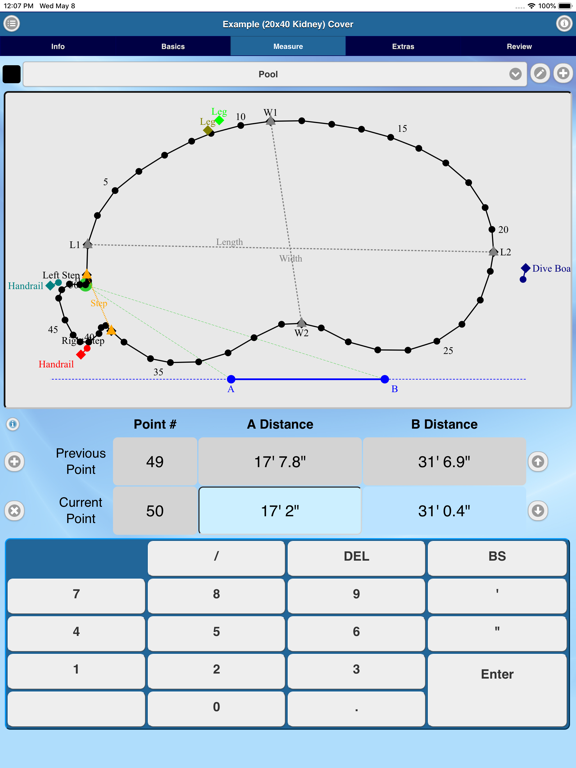The width and height of the screenshot is (576, 768).
Task: Tap the decimal point key
Action: 356,708
